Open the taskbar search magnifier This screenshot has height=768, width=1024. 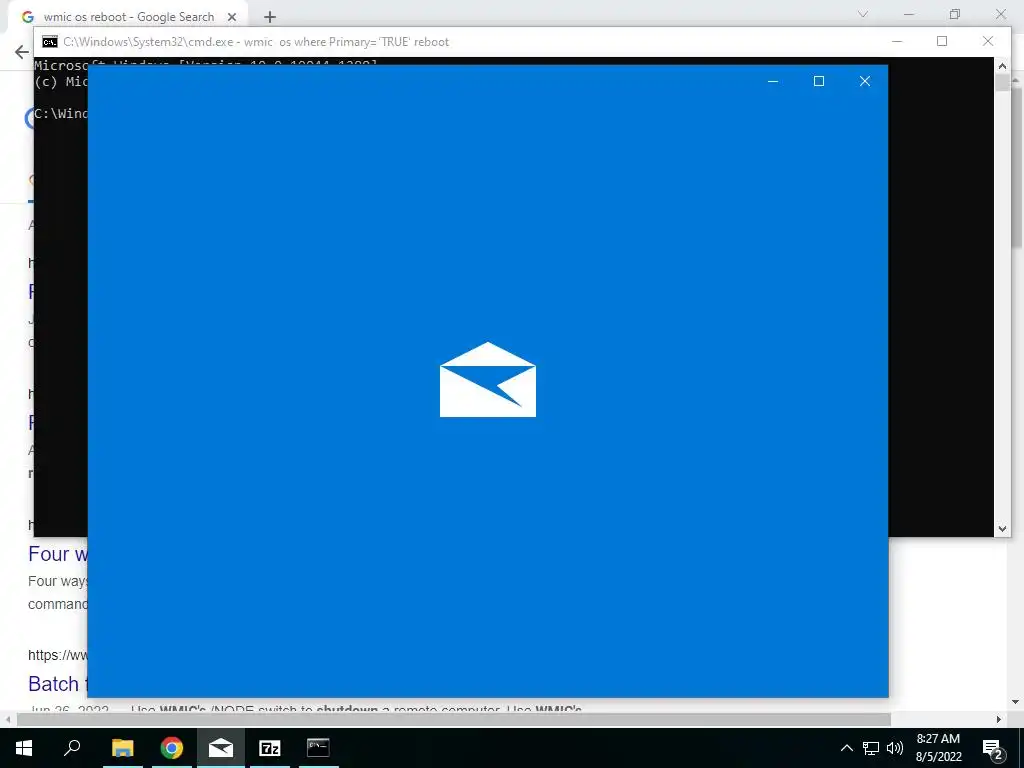(x=72, y=748)
